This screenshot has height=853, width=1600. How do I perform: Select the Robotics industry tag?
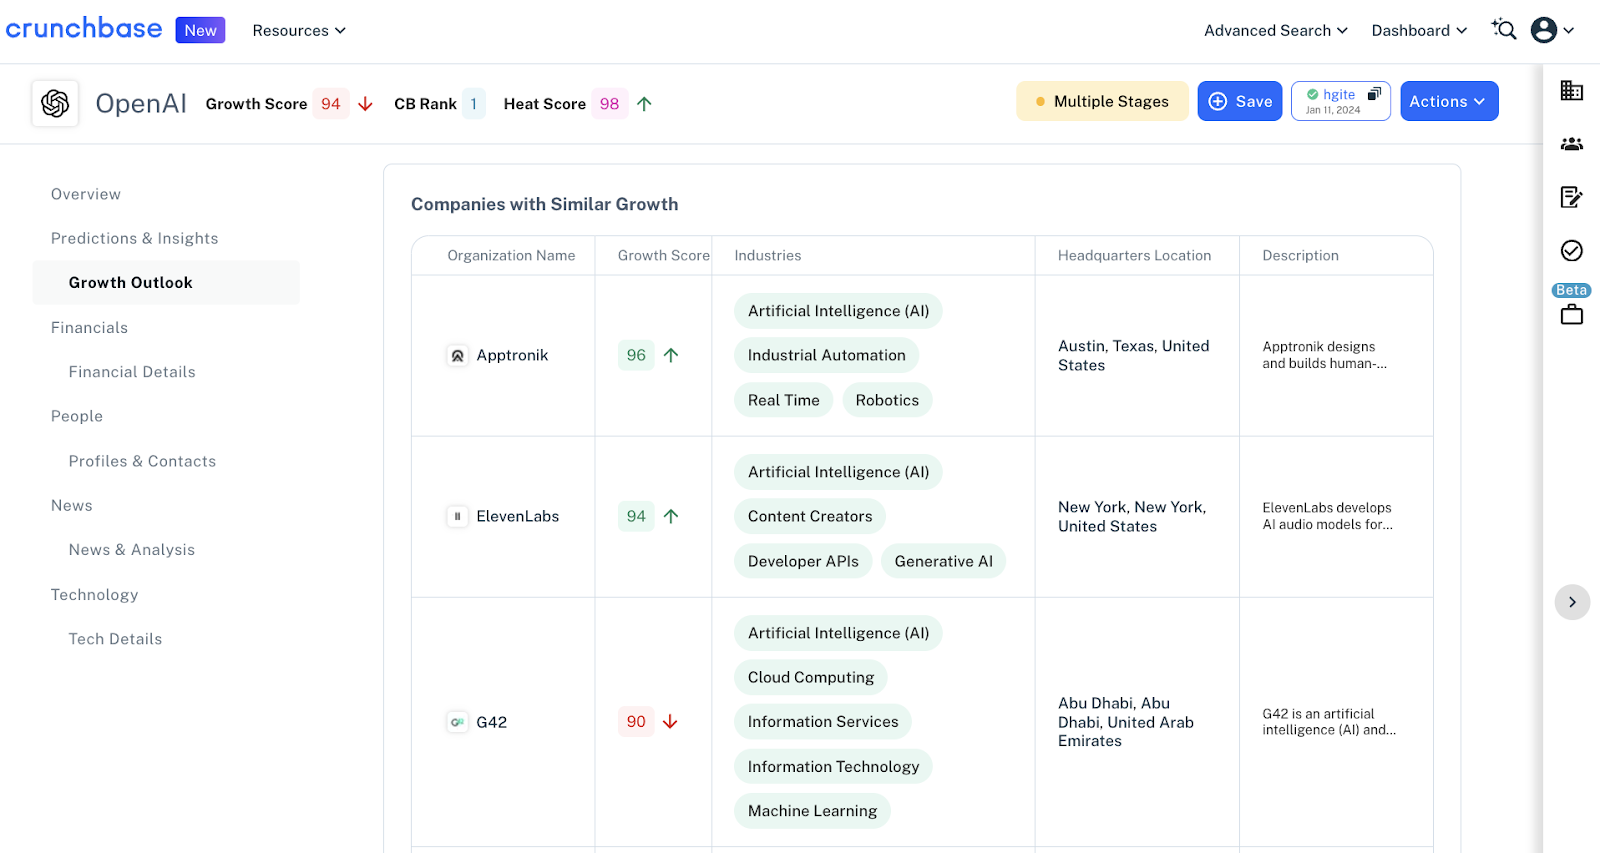pyautogui.click(x=887, y=400)
